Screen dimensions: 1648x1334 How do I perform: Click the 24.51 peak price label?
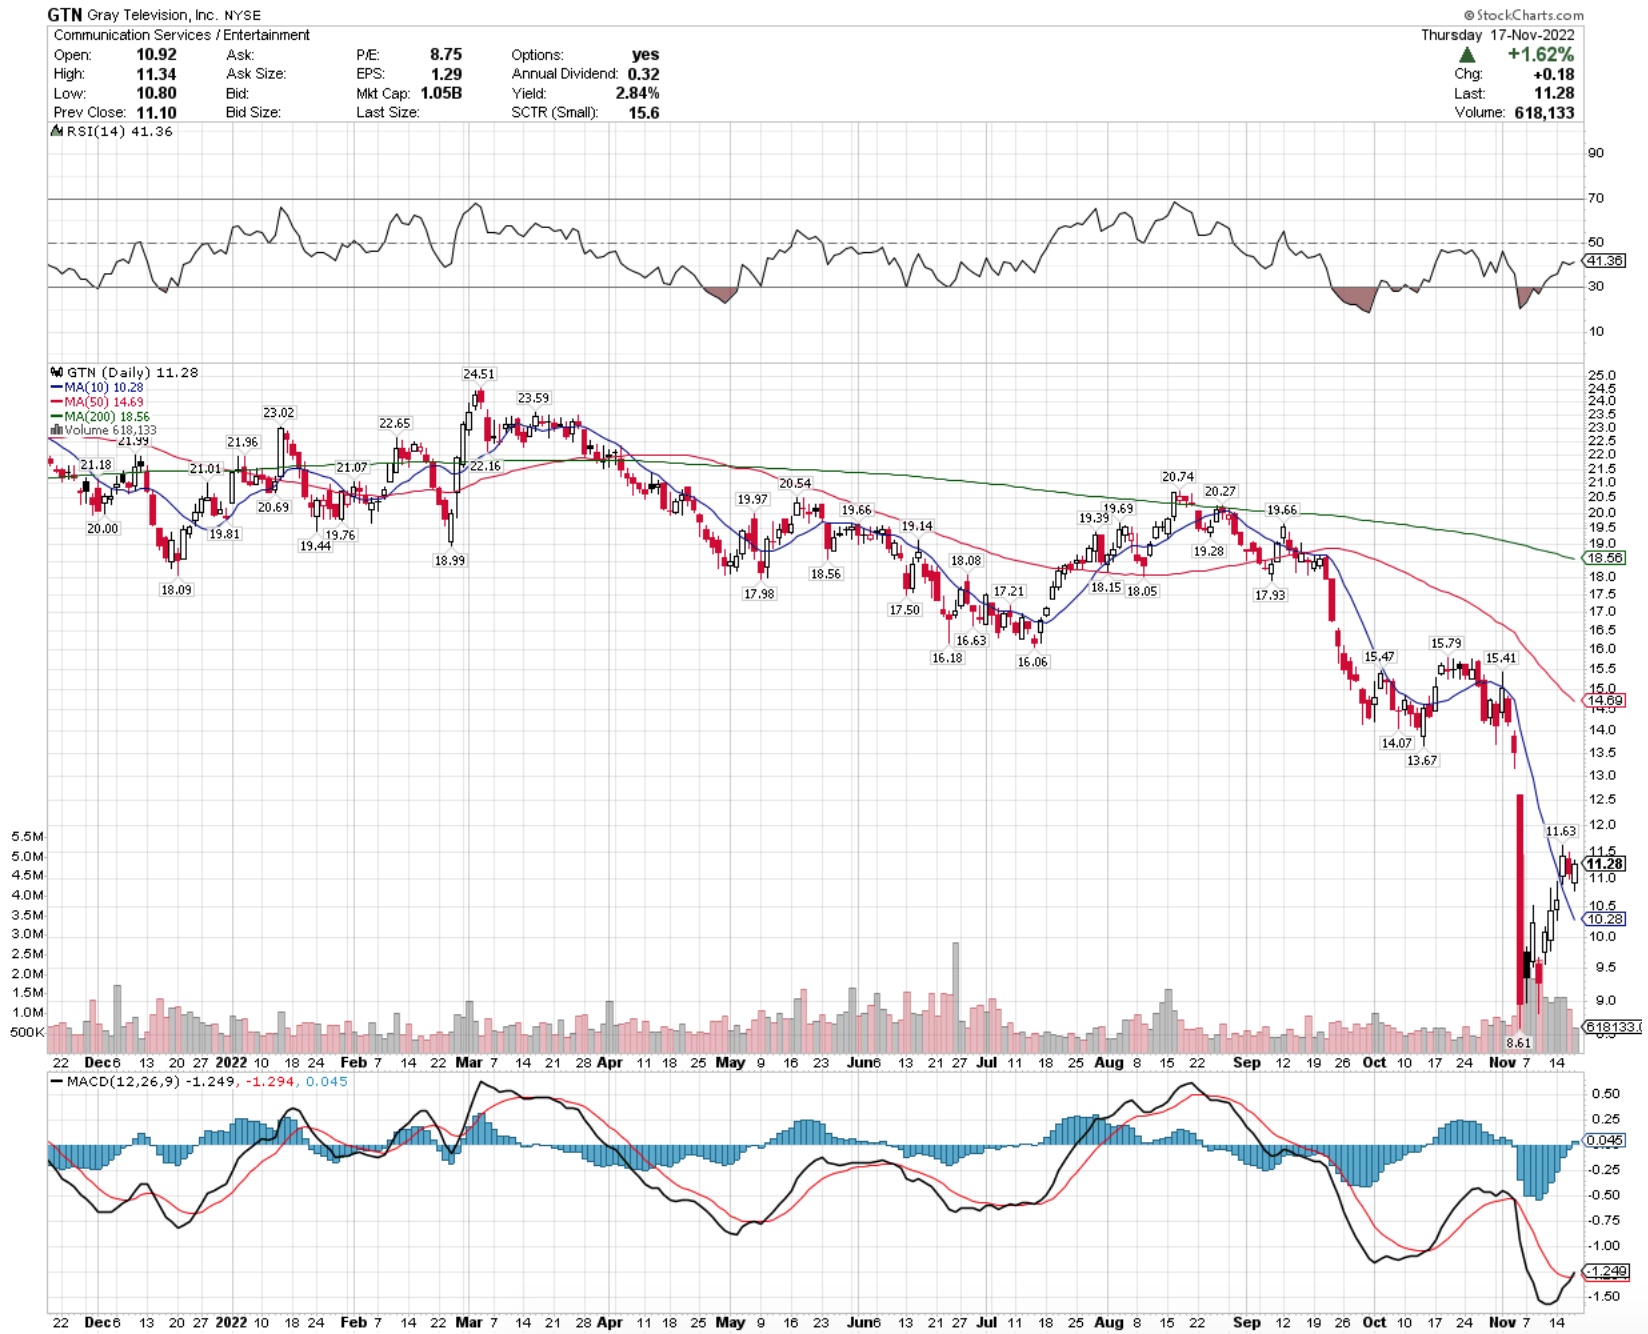(x=479, y=374)
